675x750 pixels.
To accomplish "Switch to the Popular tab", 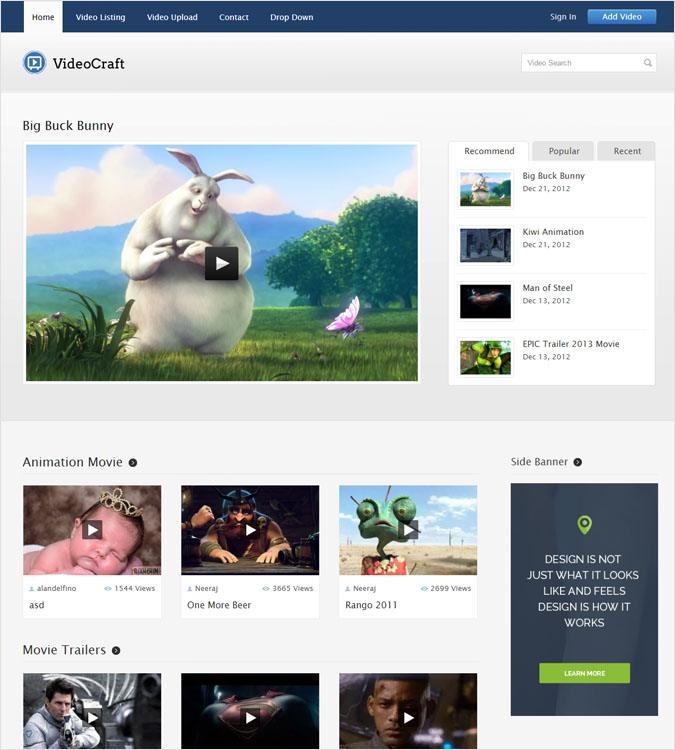I will coord(563,151).
